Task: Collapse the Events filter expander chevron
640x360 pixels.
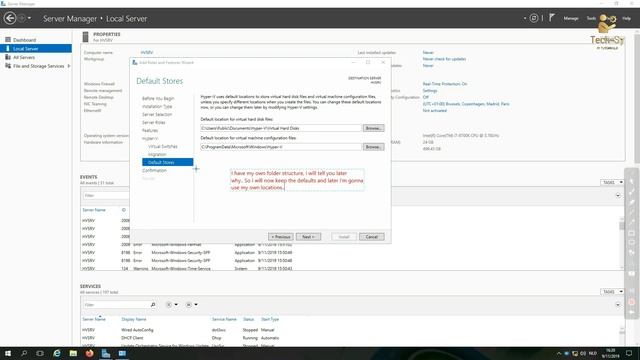Action: tap(618, 196)
